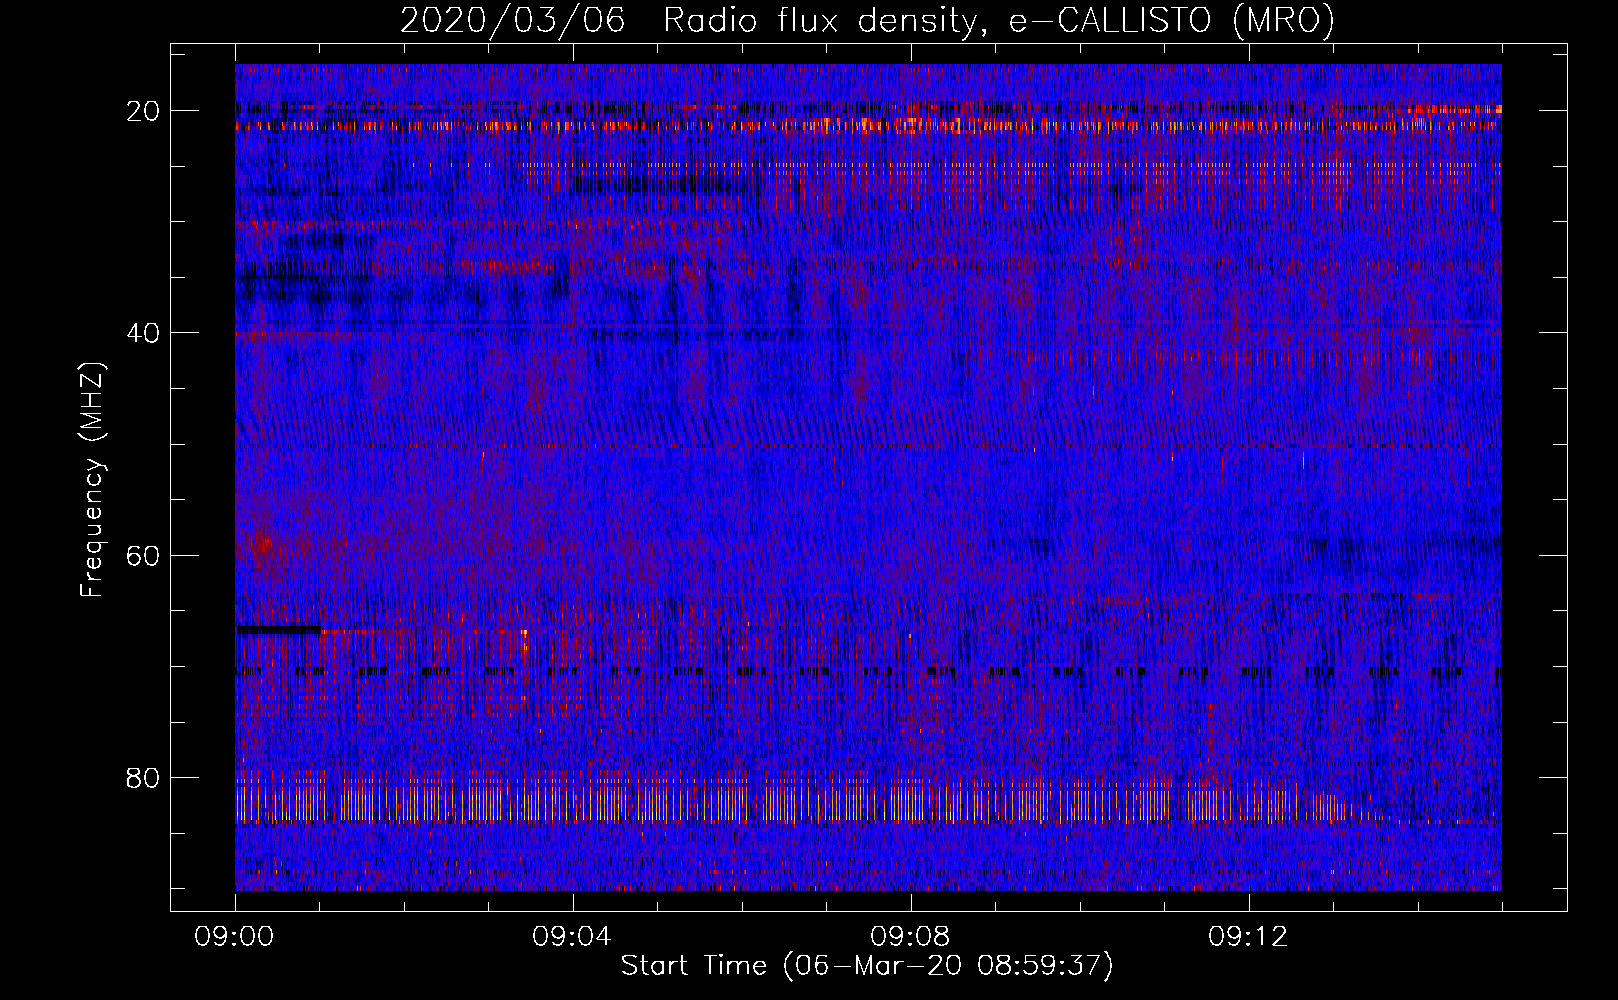Click the red-orange interference line near 21 MHz

(868, 126)
